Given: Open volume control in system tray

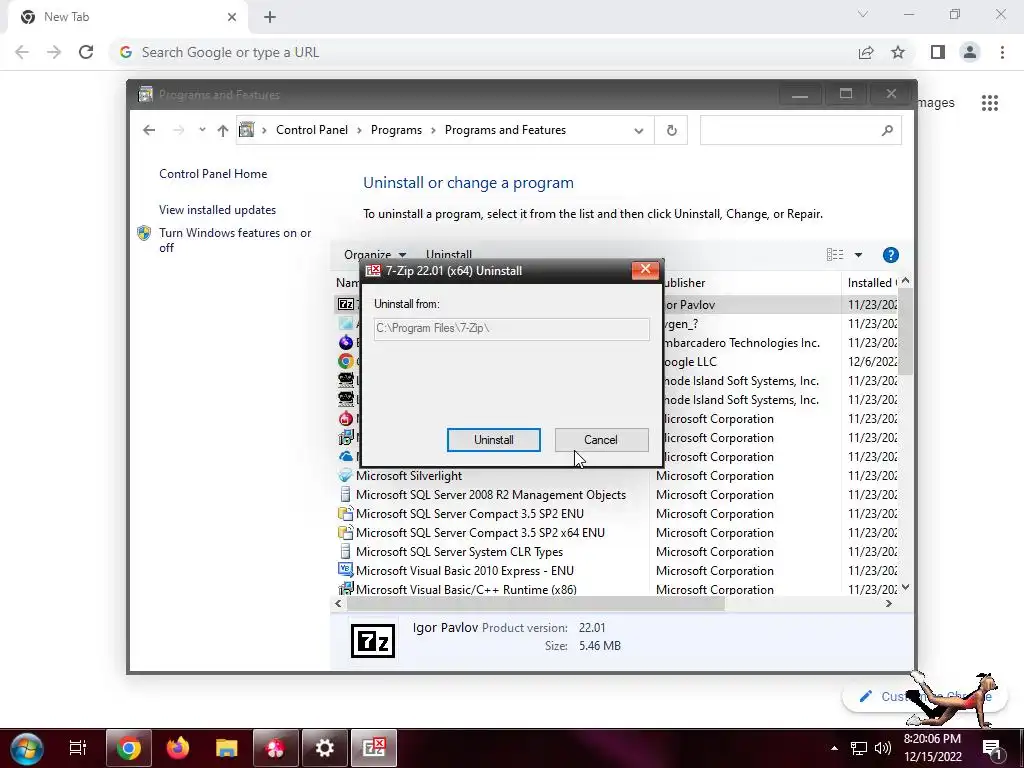Looking at the screenshot, I should (x=883, y=748).
